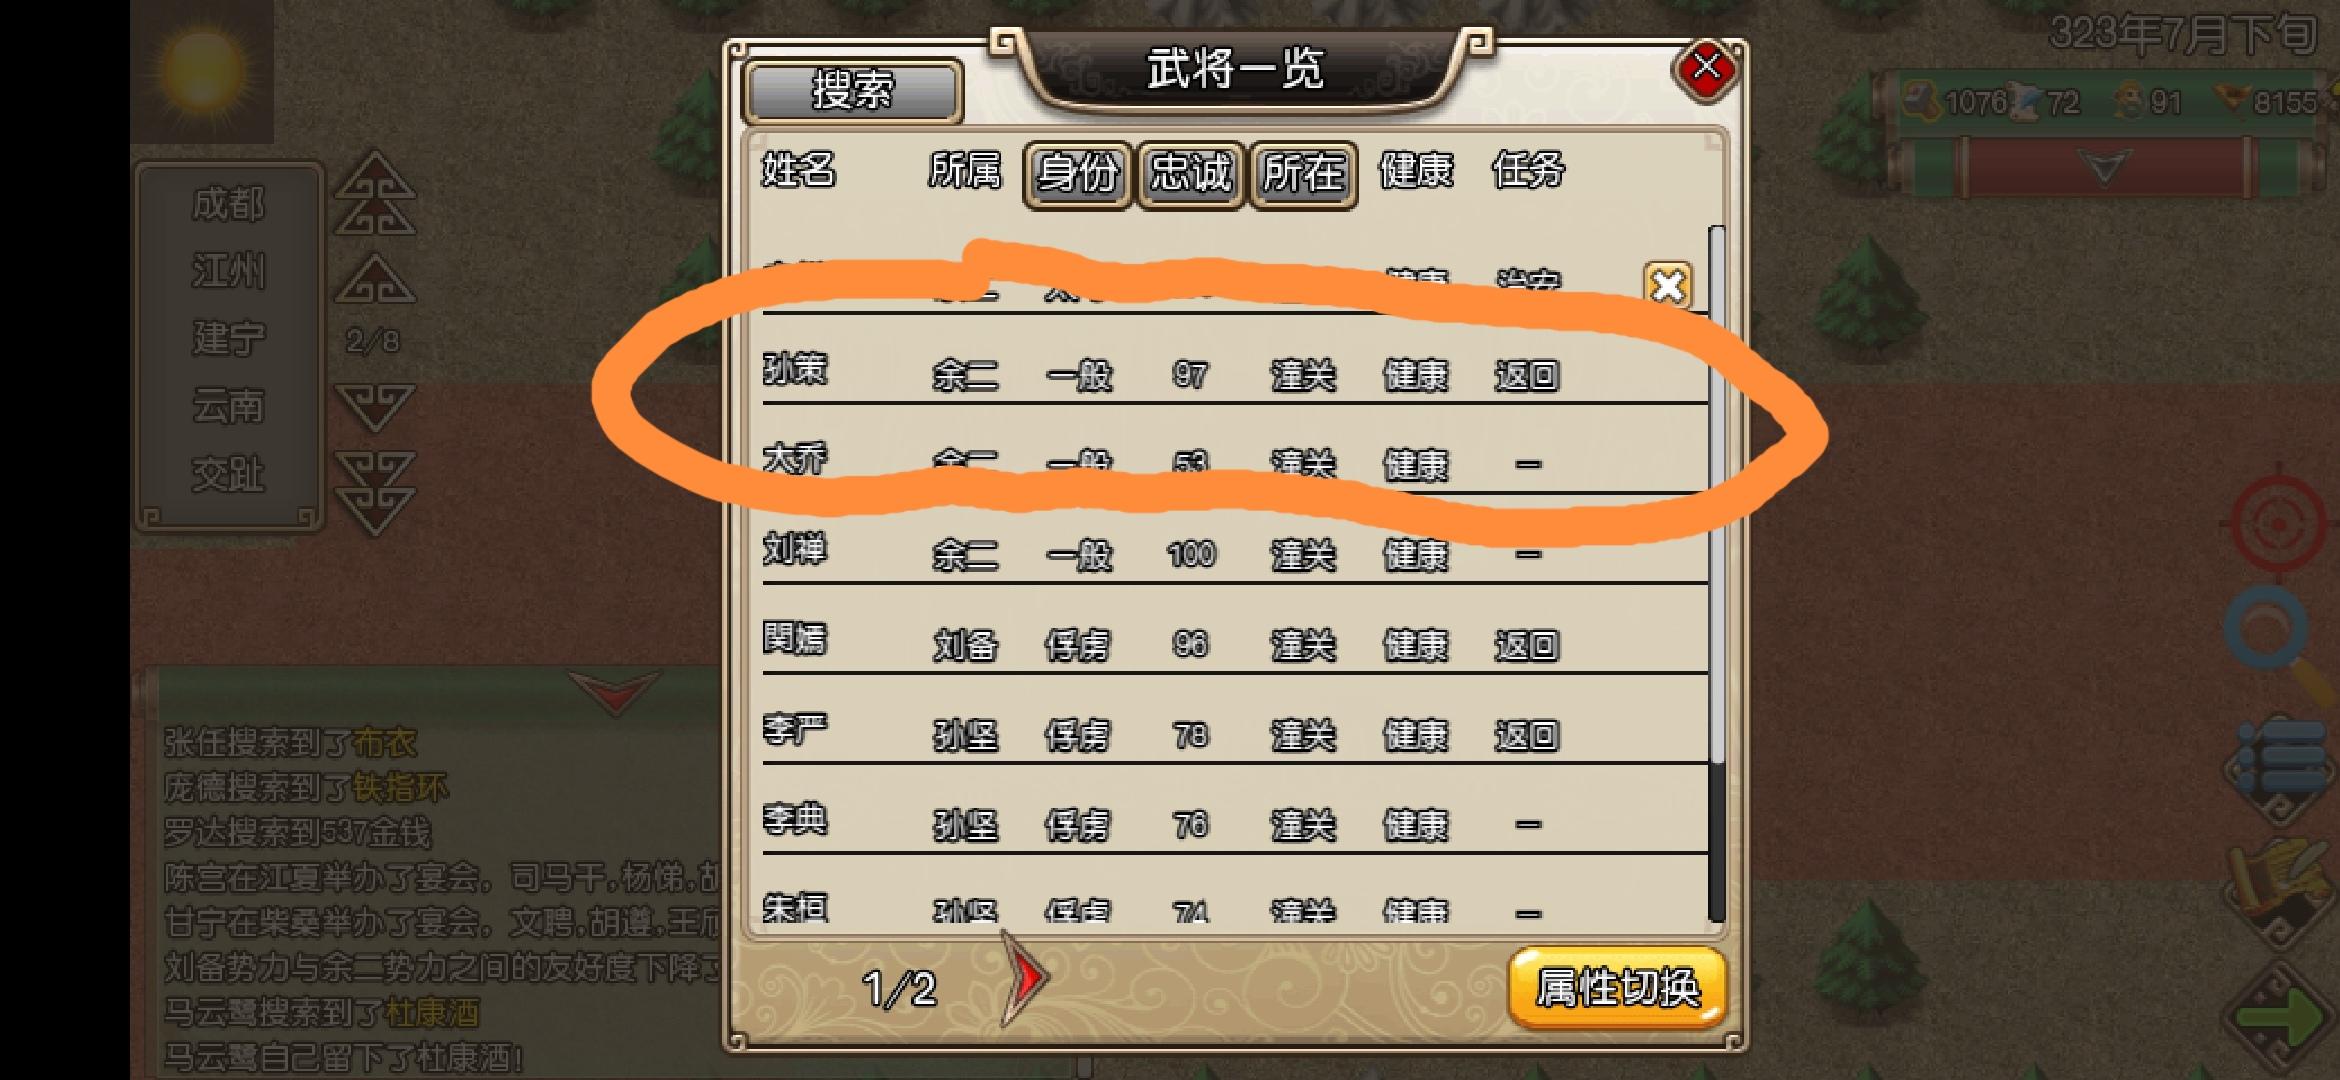Expand the resource bar dropdown arrow

point(2103,166)
